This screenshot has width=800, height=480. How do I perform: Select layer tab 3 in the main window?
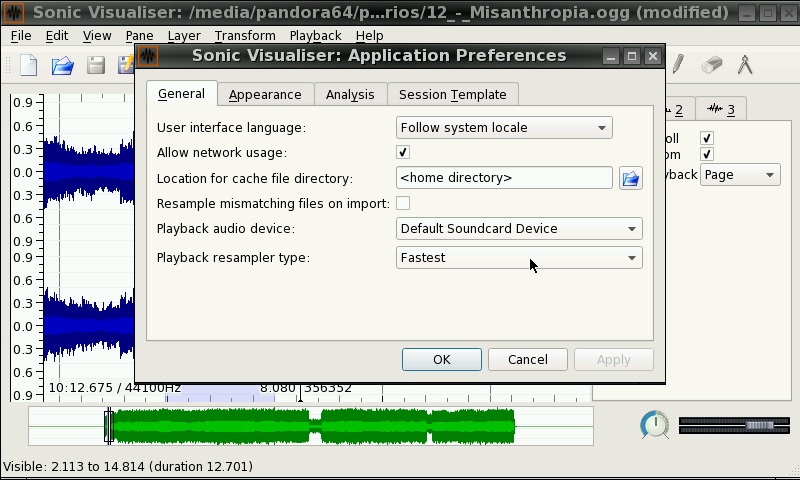coord(721,109)
